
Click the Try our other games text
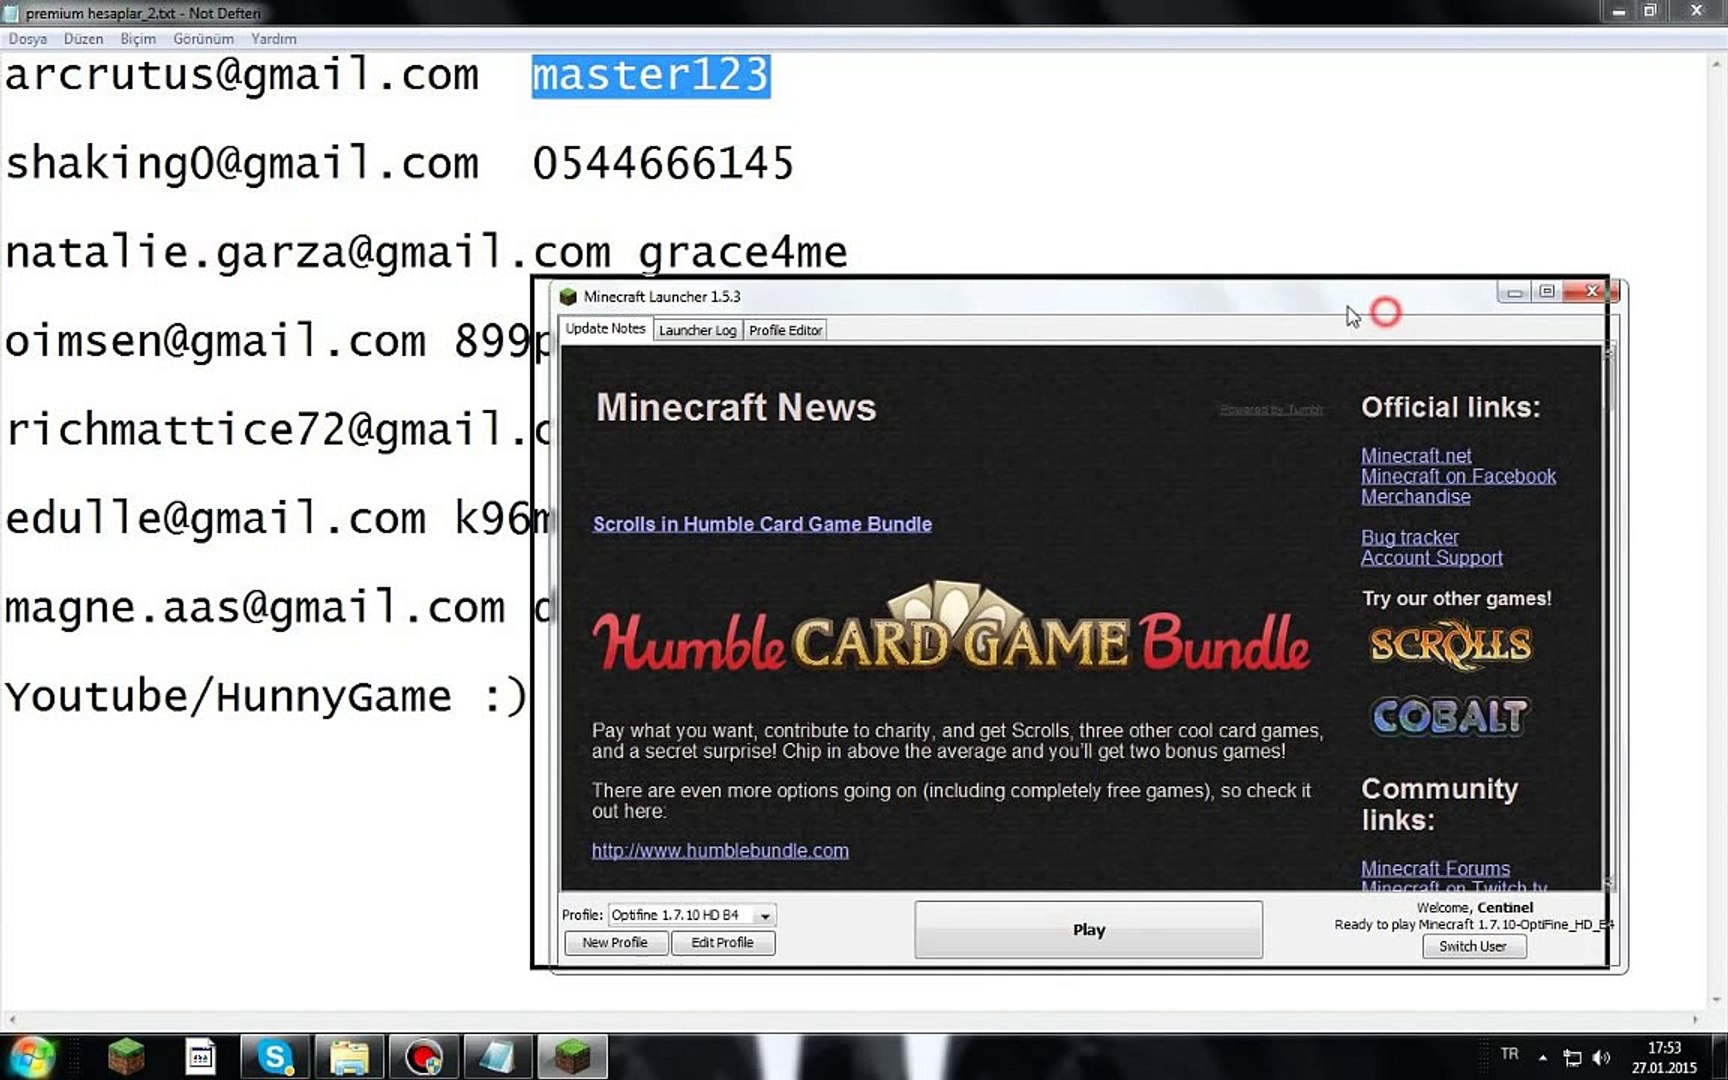click(1456, 599)
